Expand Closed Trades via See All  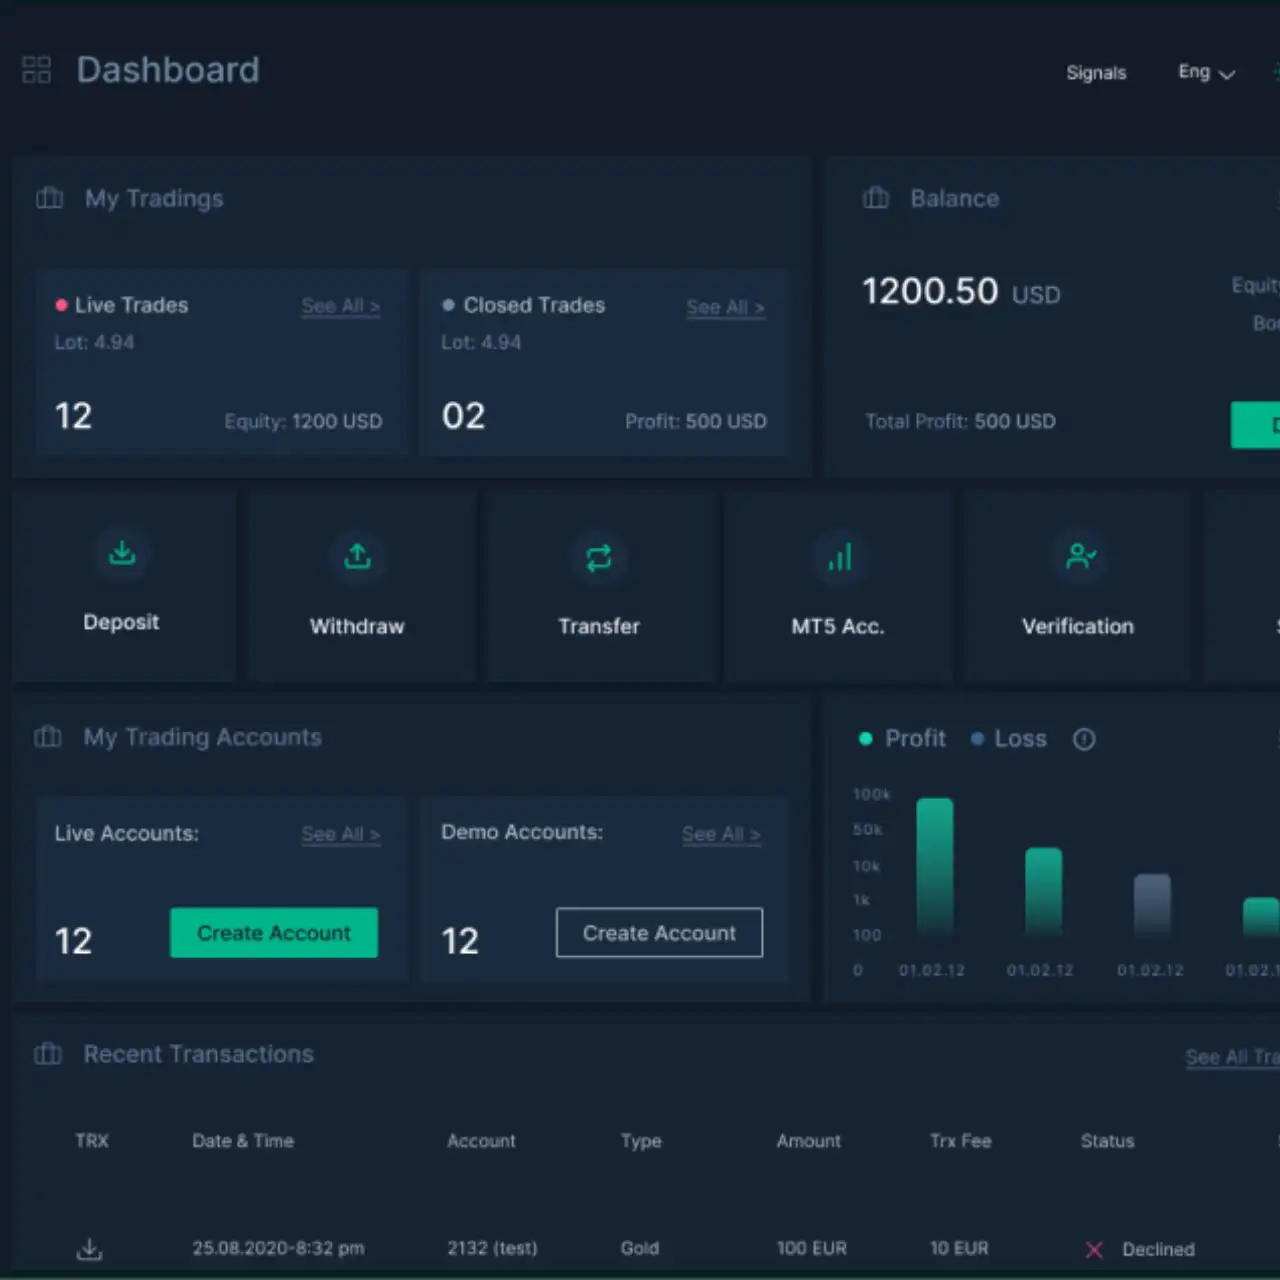tap(725, 308)
